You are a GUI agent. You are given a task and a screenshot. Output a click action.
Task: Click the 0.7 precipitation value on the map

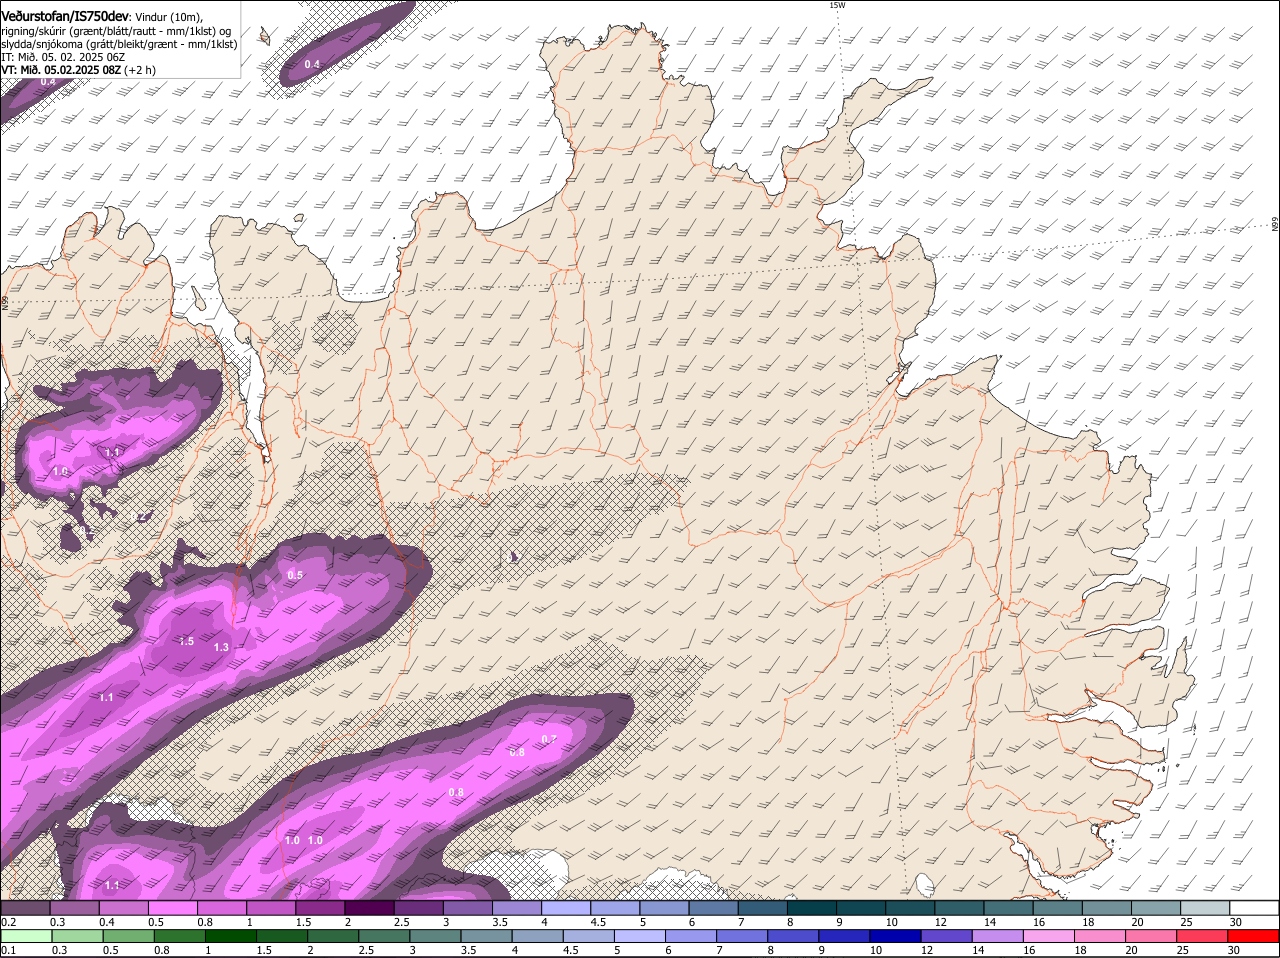[x=548, y=739]
